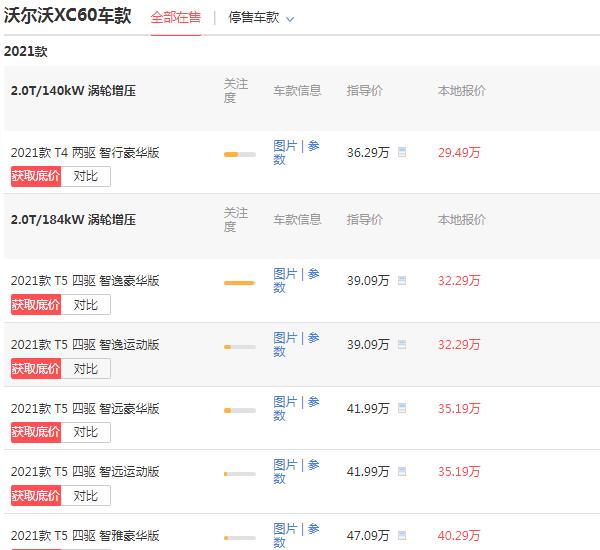Compare the T4 两驱 智行豪华版 model
The image size is (600, 550).
tap(86, 176)
